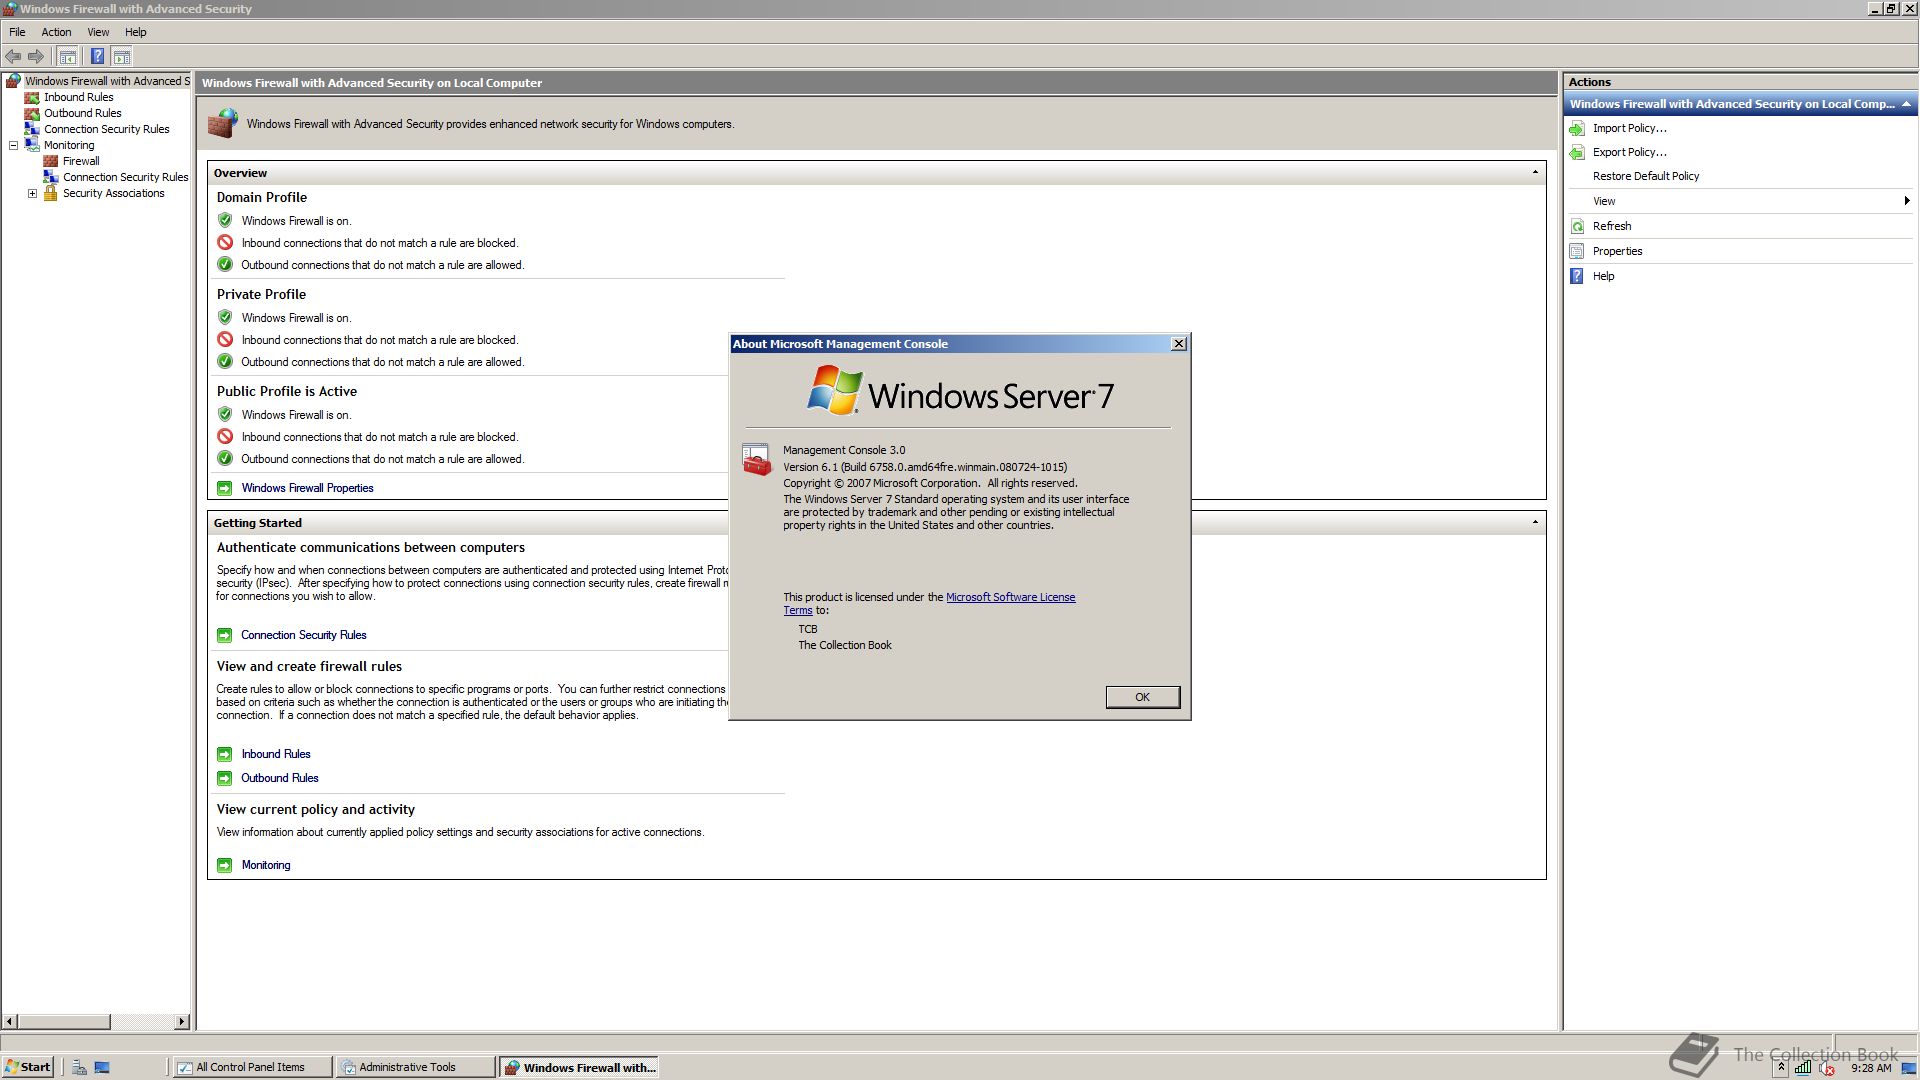Viewport: 1920px width, 1080px height.
Task: Open the View menu in the menu bar
Action: (x=98, y=32)
